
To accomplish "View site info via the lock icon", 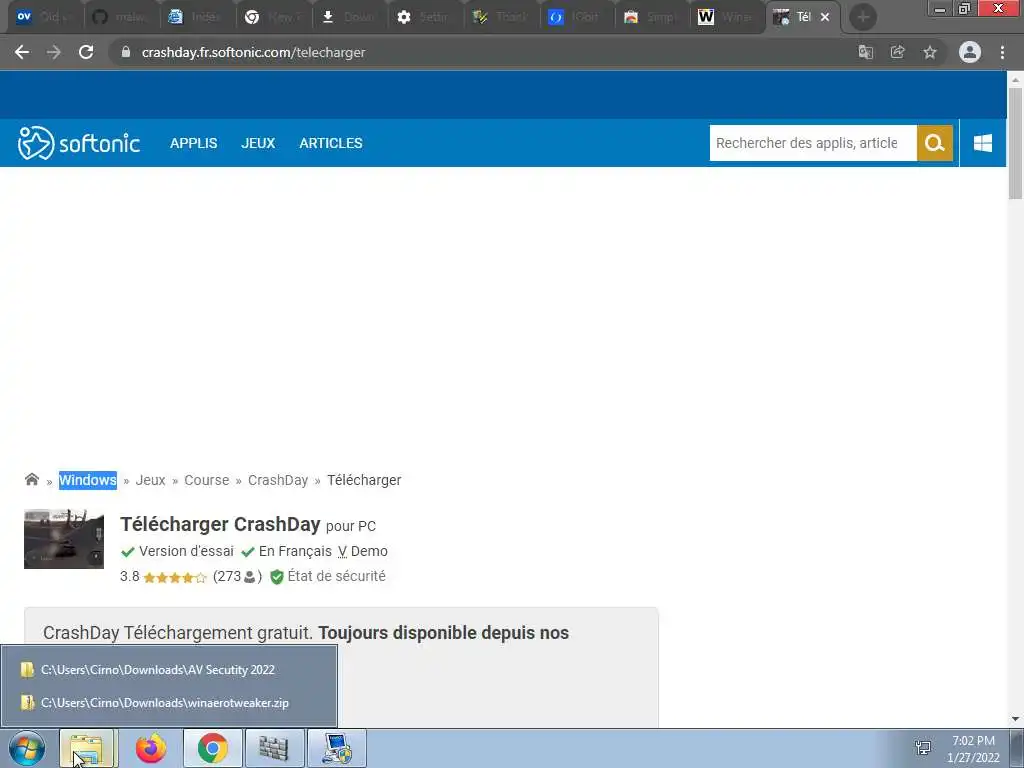I will click(126, 52).
